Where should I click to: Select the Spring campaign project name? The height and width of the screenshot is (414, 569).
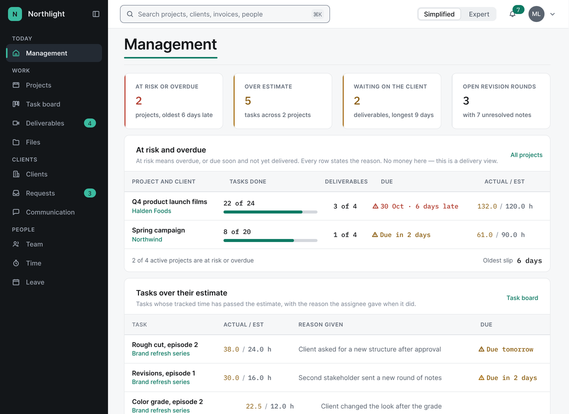point(159,230)
